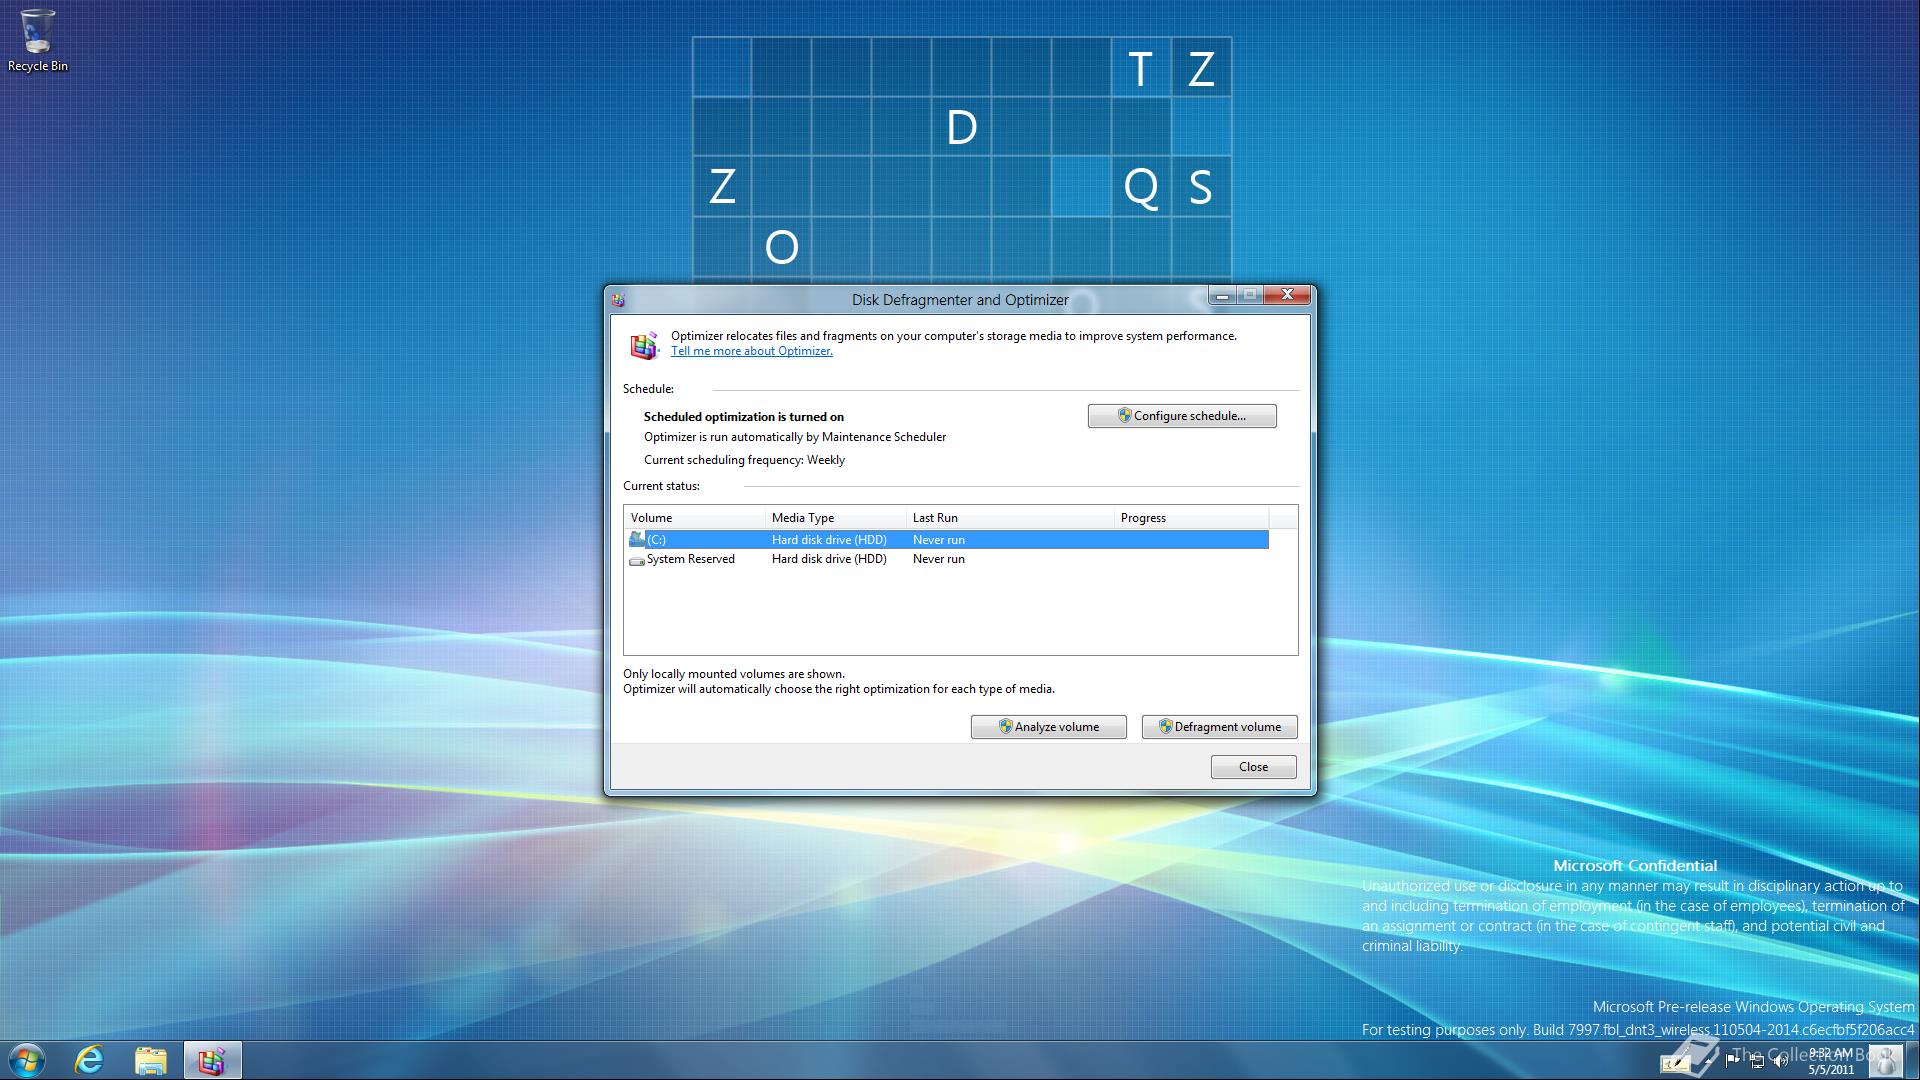1920x1080 pixels.
Task: Click the Scheduled optimization is turned on text
Action: (x=744, y=417)
